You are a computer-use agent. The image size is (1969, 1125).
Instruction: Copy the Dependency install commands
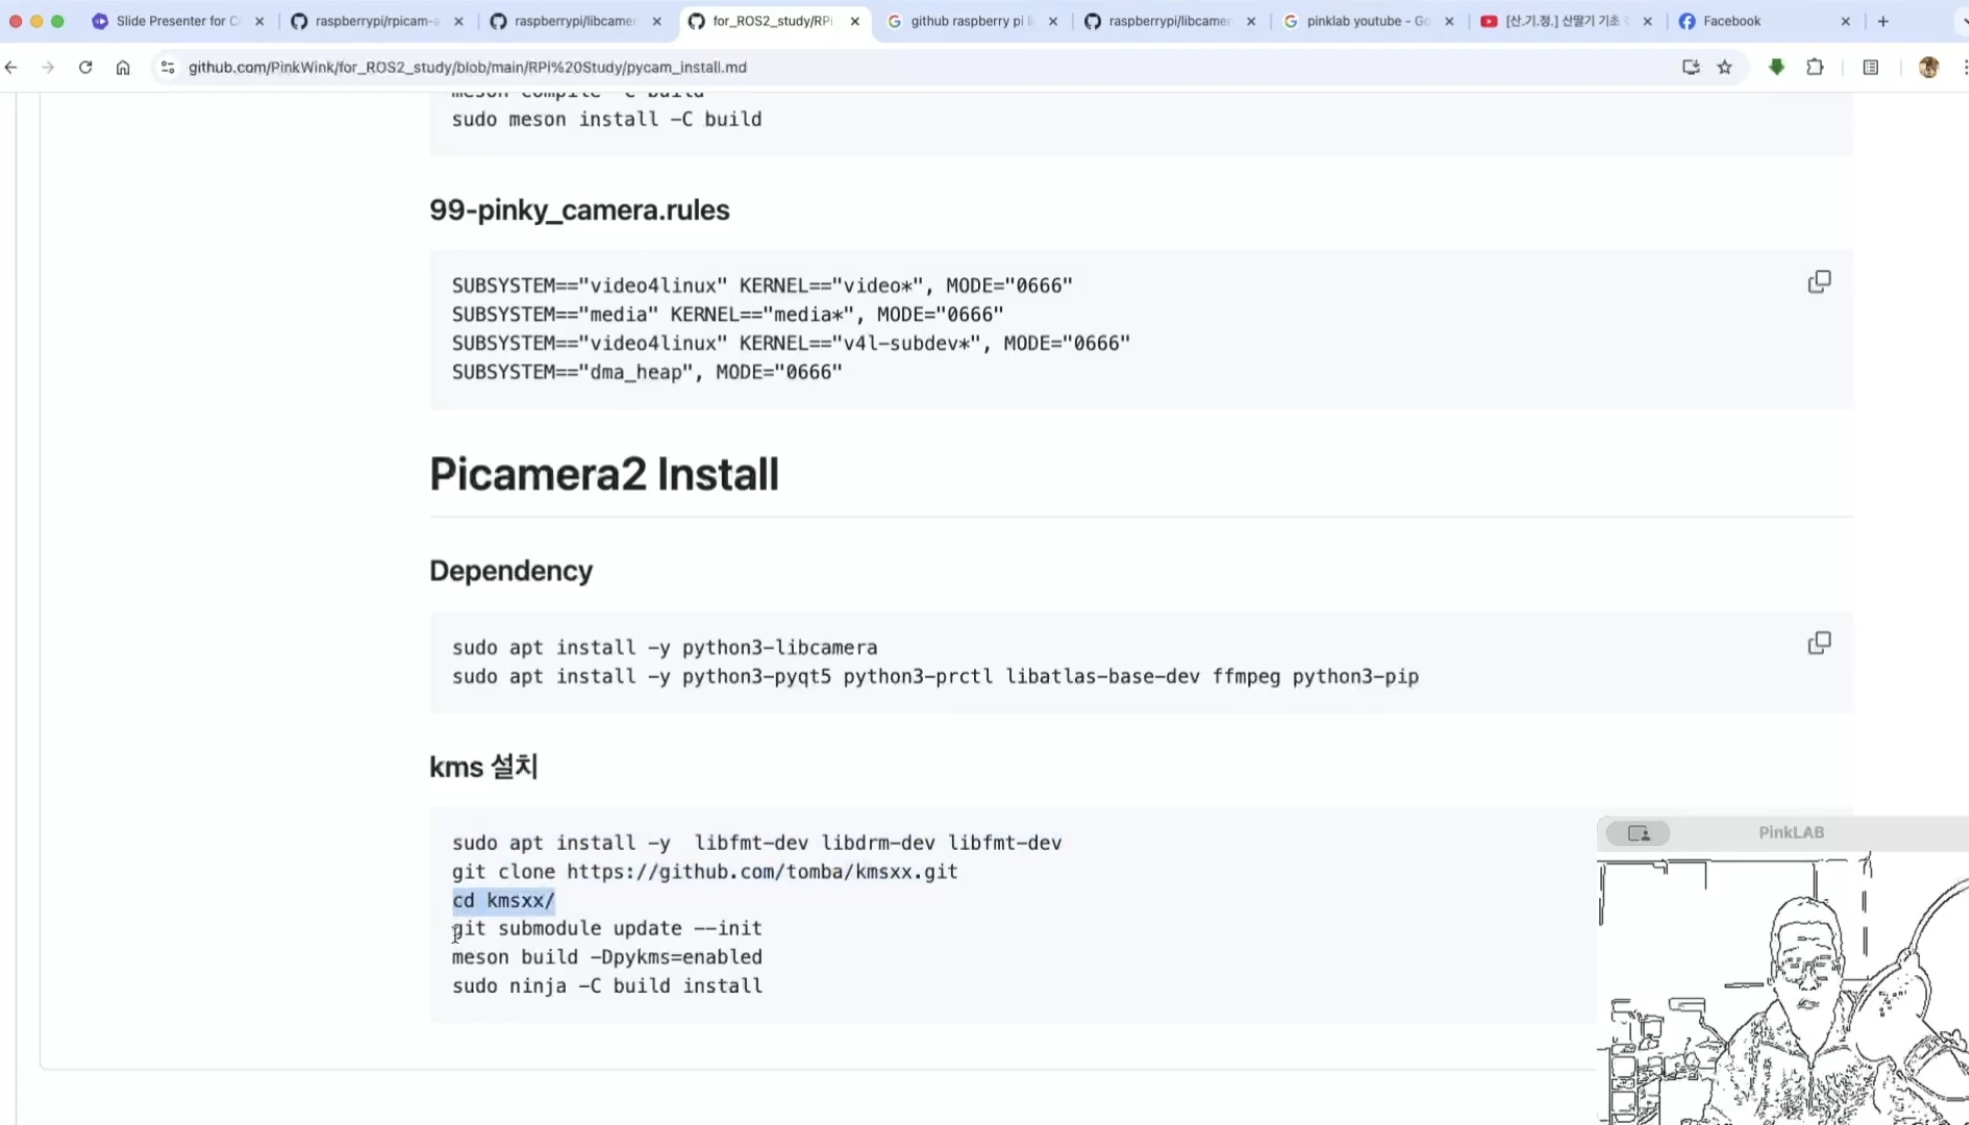coord(1819,643)
